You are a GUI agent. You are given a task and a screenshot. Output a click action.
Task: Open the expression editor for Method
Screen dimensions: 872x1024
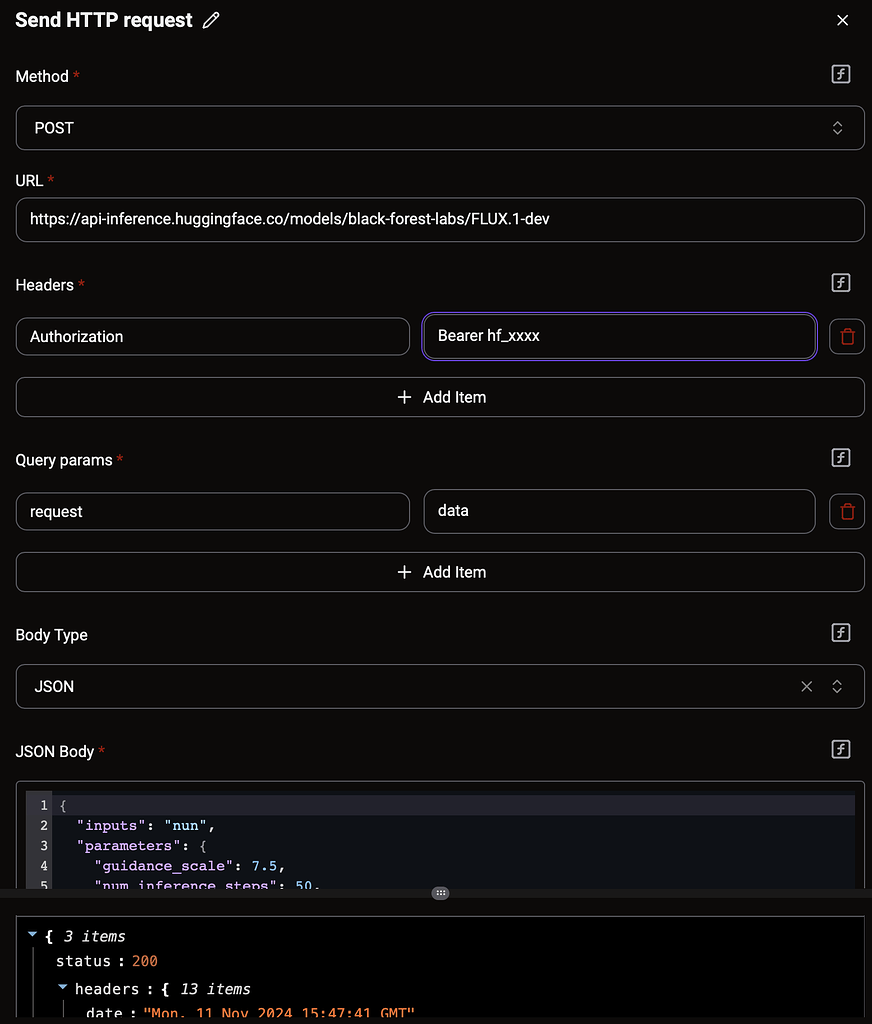point(840,74)
